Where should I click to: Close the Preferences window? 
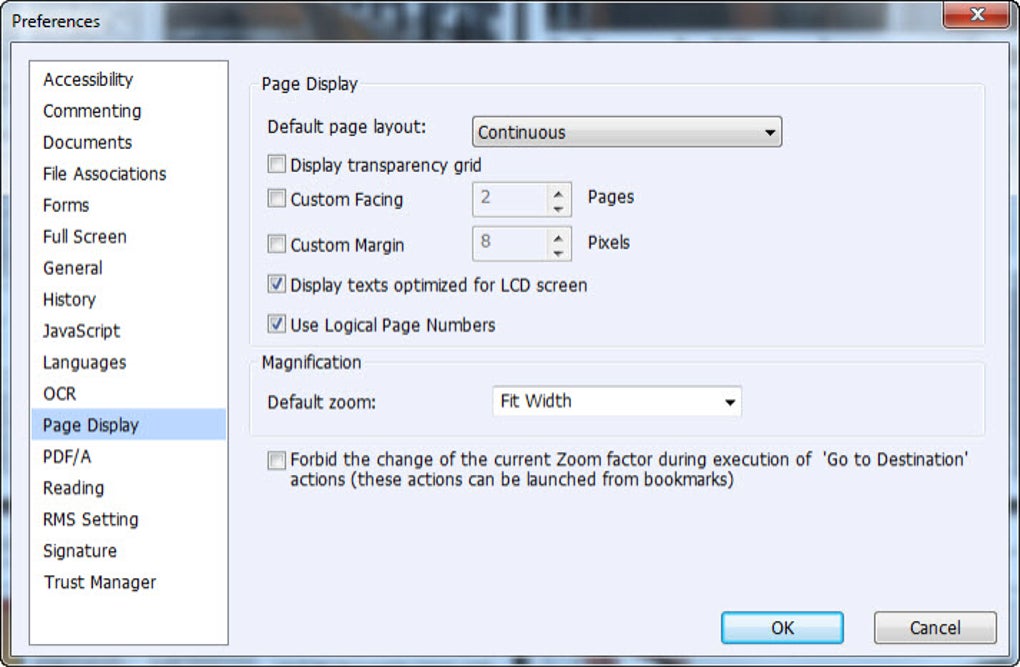point(976,14)
